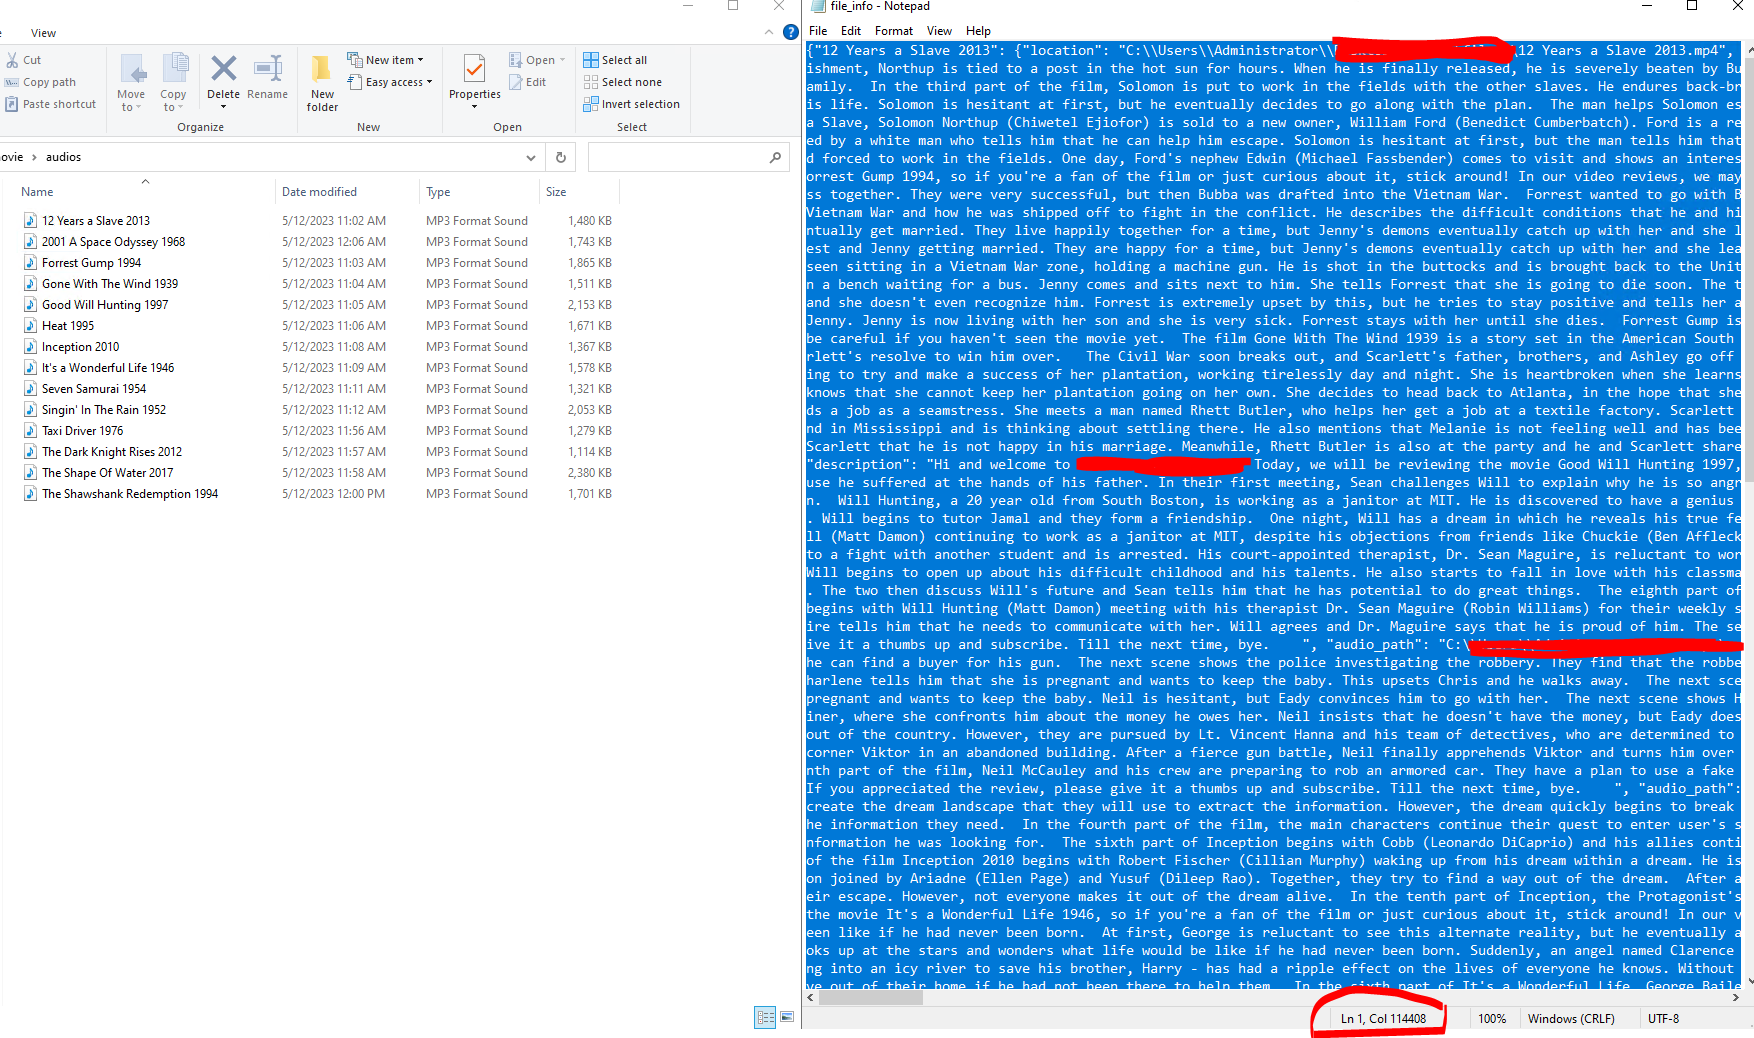Click the Select all icon
The image size is (1754, 1038).
click(x=591, y=60)
